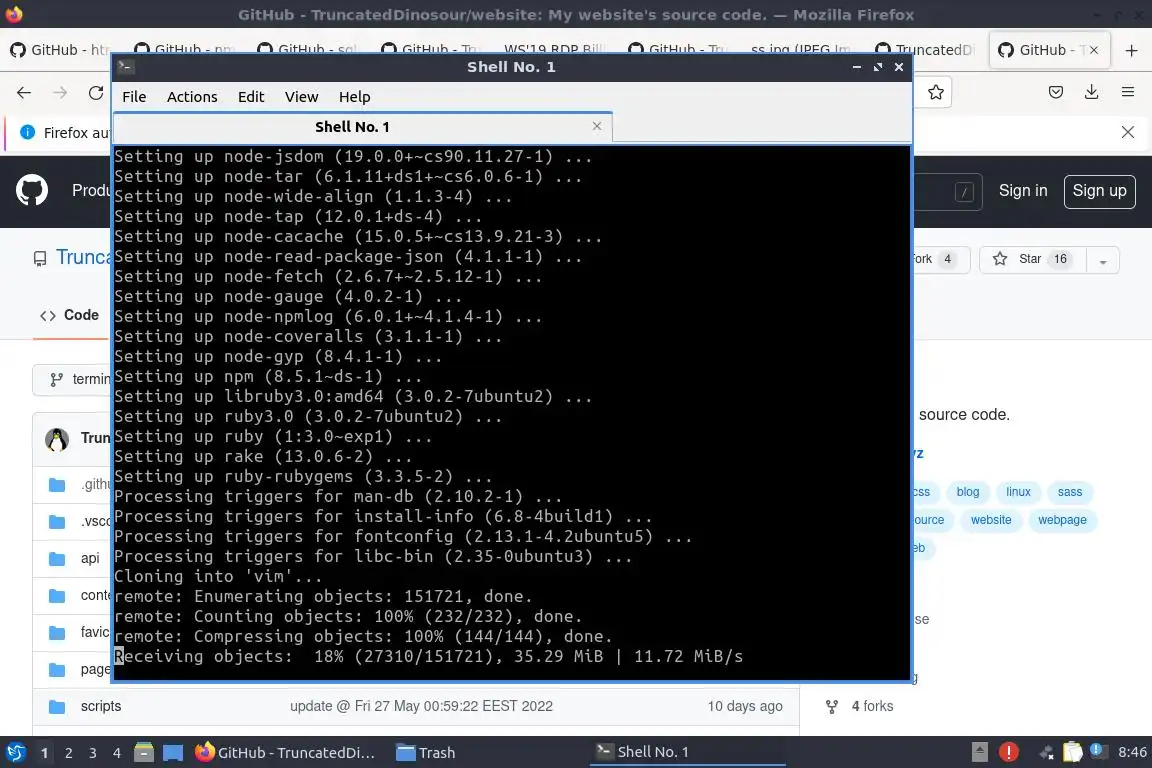The height and width of the screenshot is (768, 1152).
Task: Switch to the Trash taskbar window
Action: point(426,753)
